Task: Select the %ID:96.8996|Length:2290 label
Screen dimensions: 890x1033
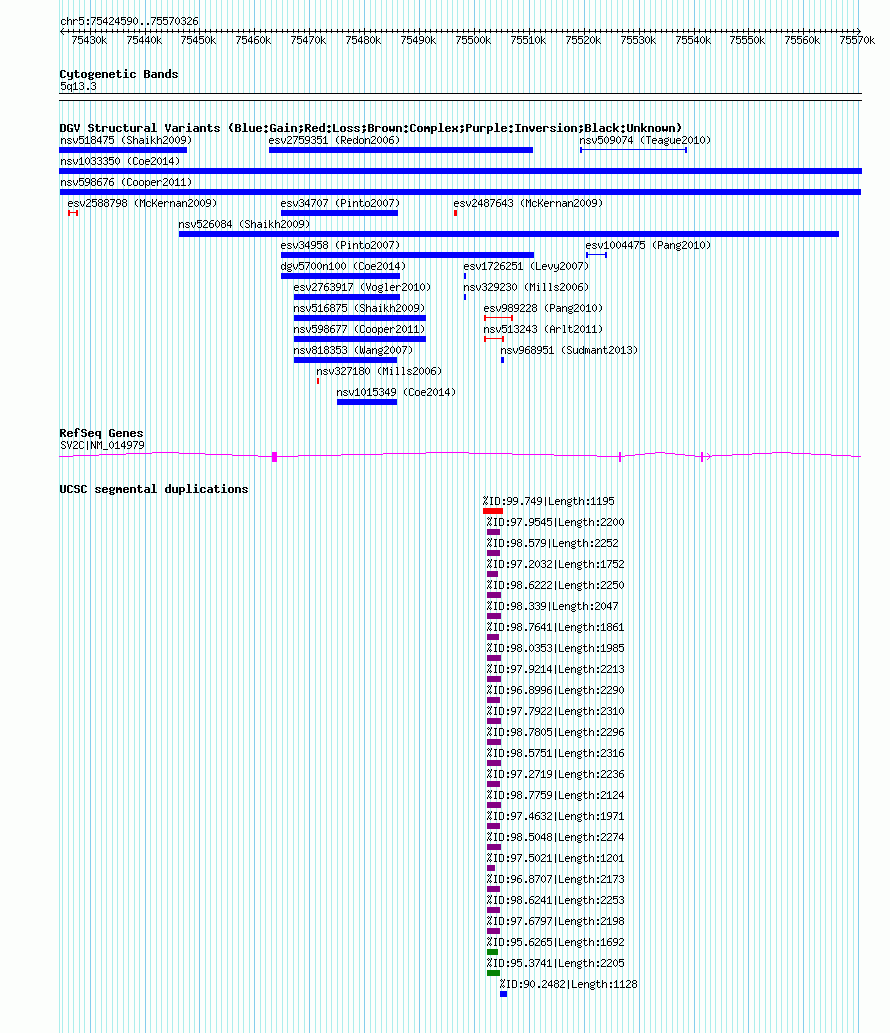Action: (556, 691)
